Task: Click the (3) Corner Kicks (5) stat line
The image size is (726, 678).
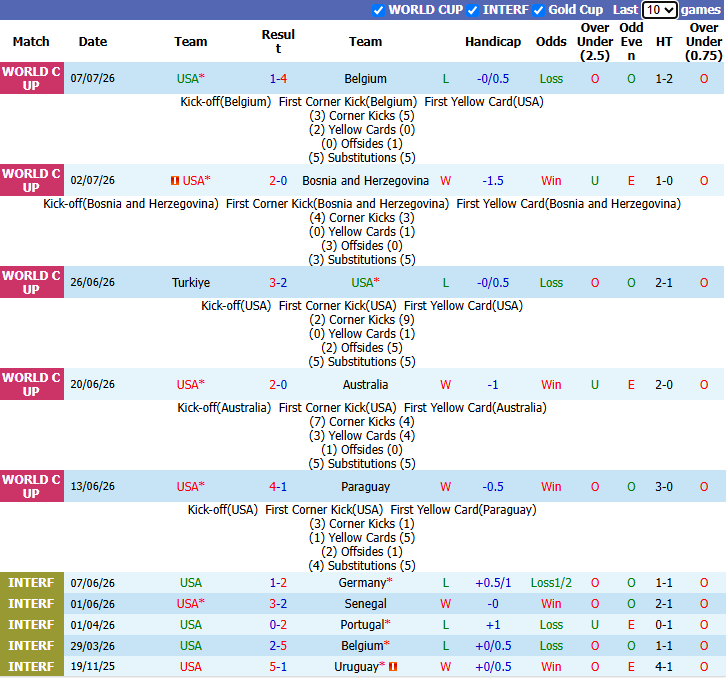Action: click(362, 116)
